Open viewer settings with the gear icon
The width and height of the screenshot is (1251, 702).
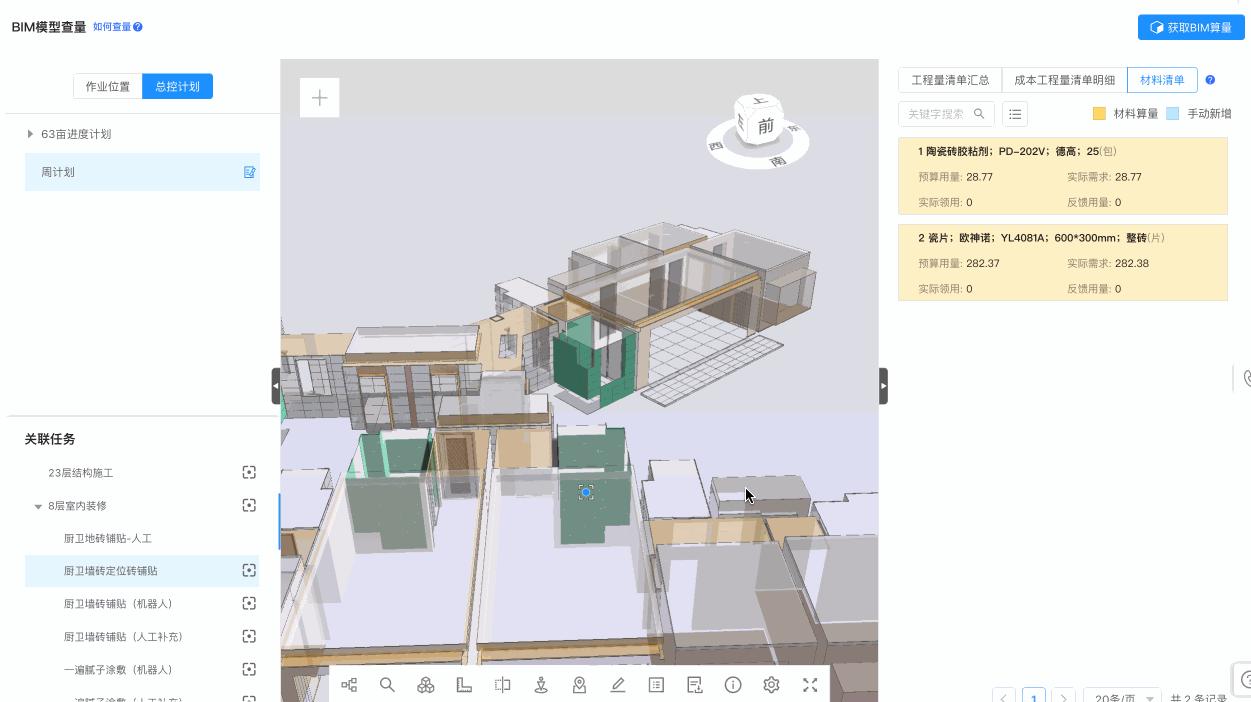tap(771, 685)
